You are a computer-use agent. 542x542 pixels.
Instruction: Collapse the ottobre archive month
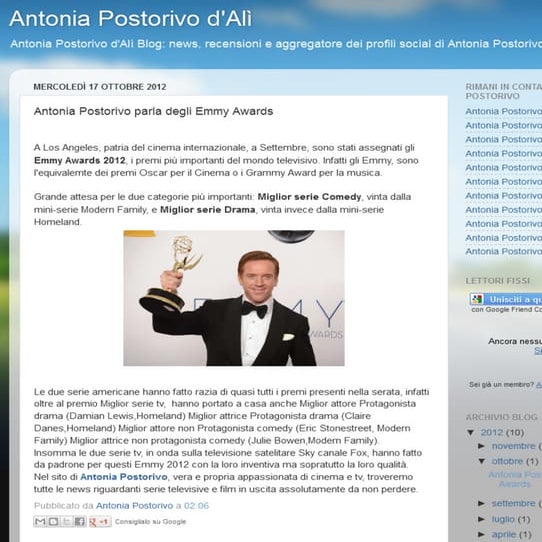482,461
